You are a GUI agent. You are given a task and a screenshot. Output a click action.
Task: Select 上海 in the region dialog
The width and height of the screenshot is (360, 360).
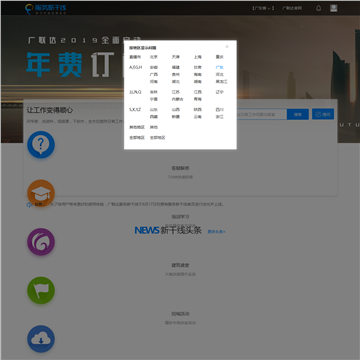click(x=198, y=57)
